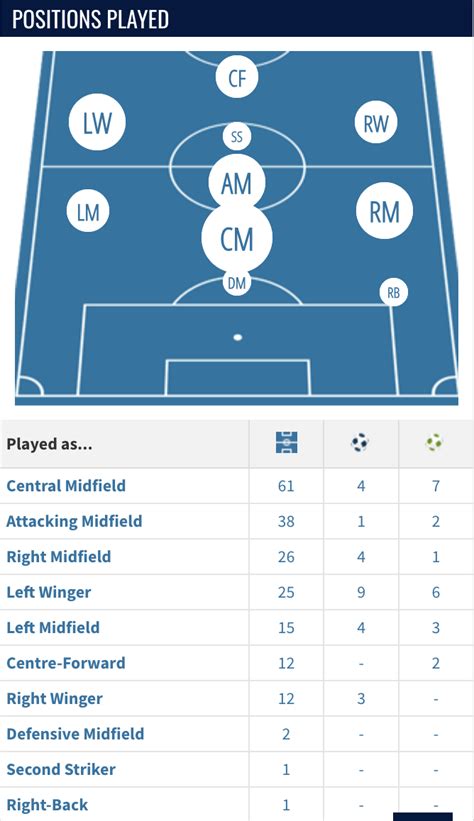Click the DM position circle

click(x=237, y=282)
